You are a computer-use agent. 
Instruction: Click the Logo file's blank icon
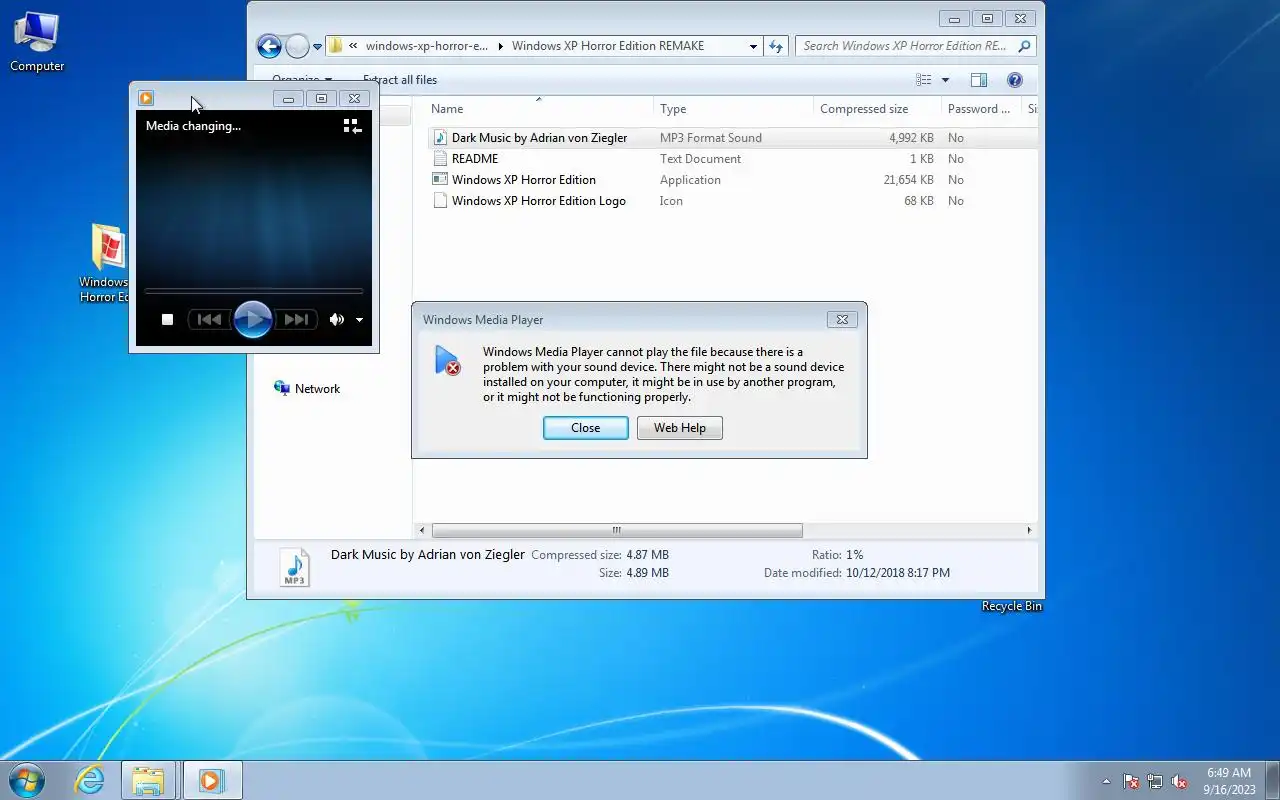pos(440,200)
